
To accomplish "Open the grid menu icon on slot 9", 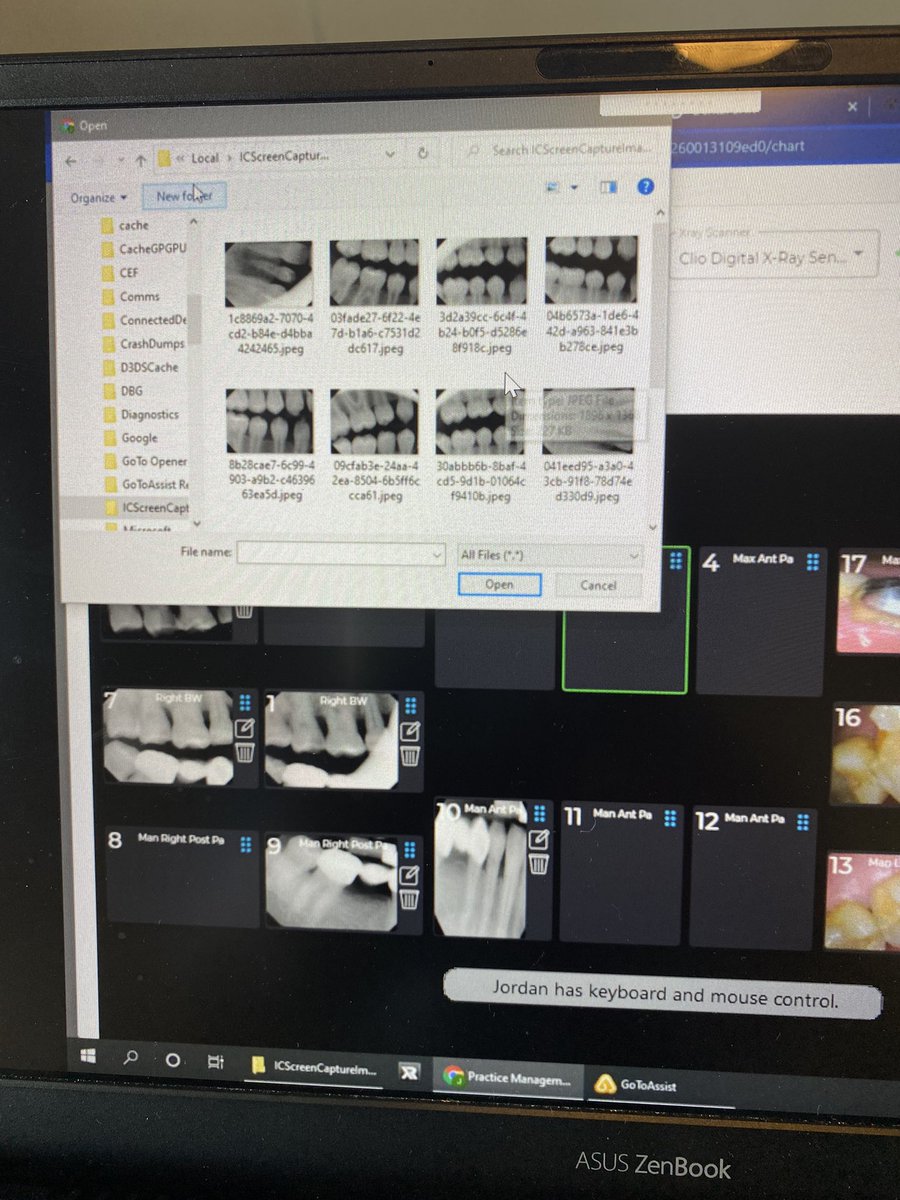I will coord(410,850).
